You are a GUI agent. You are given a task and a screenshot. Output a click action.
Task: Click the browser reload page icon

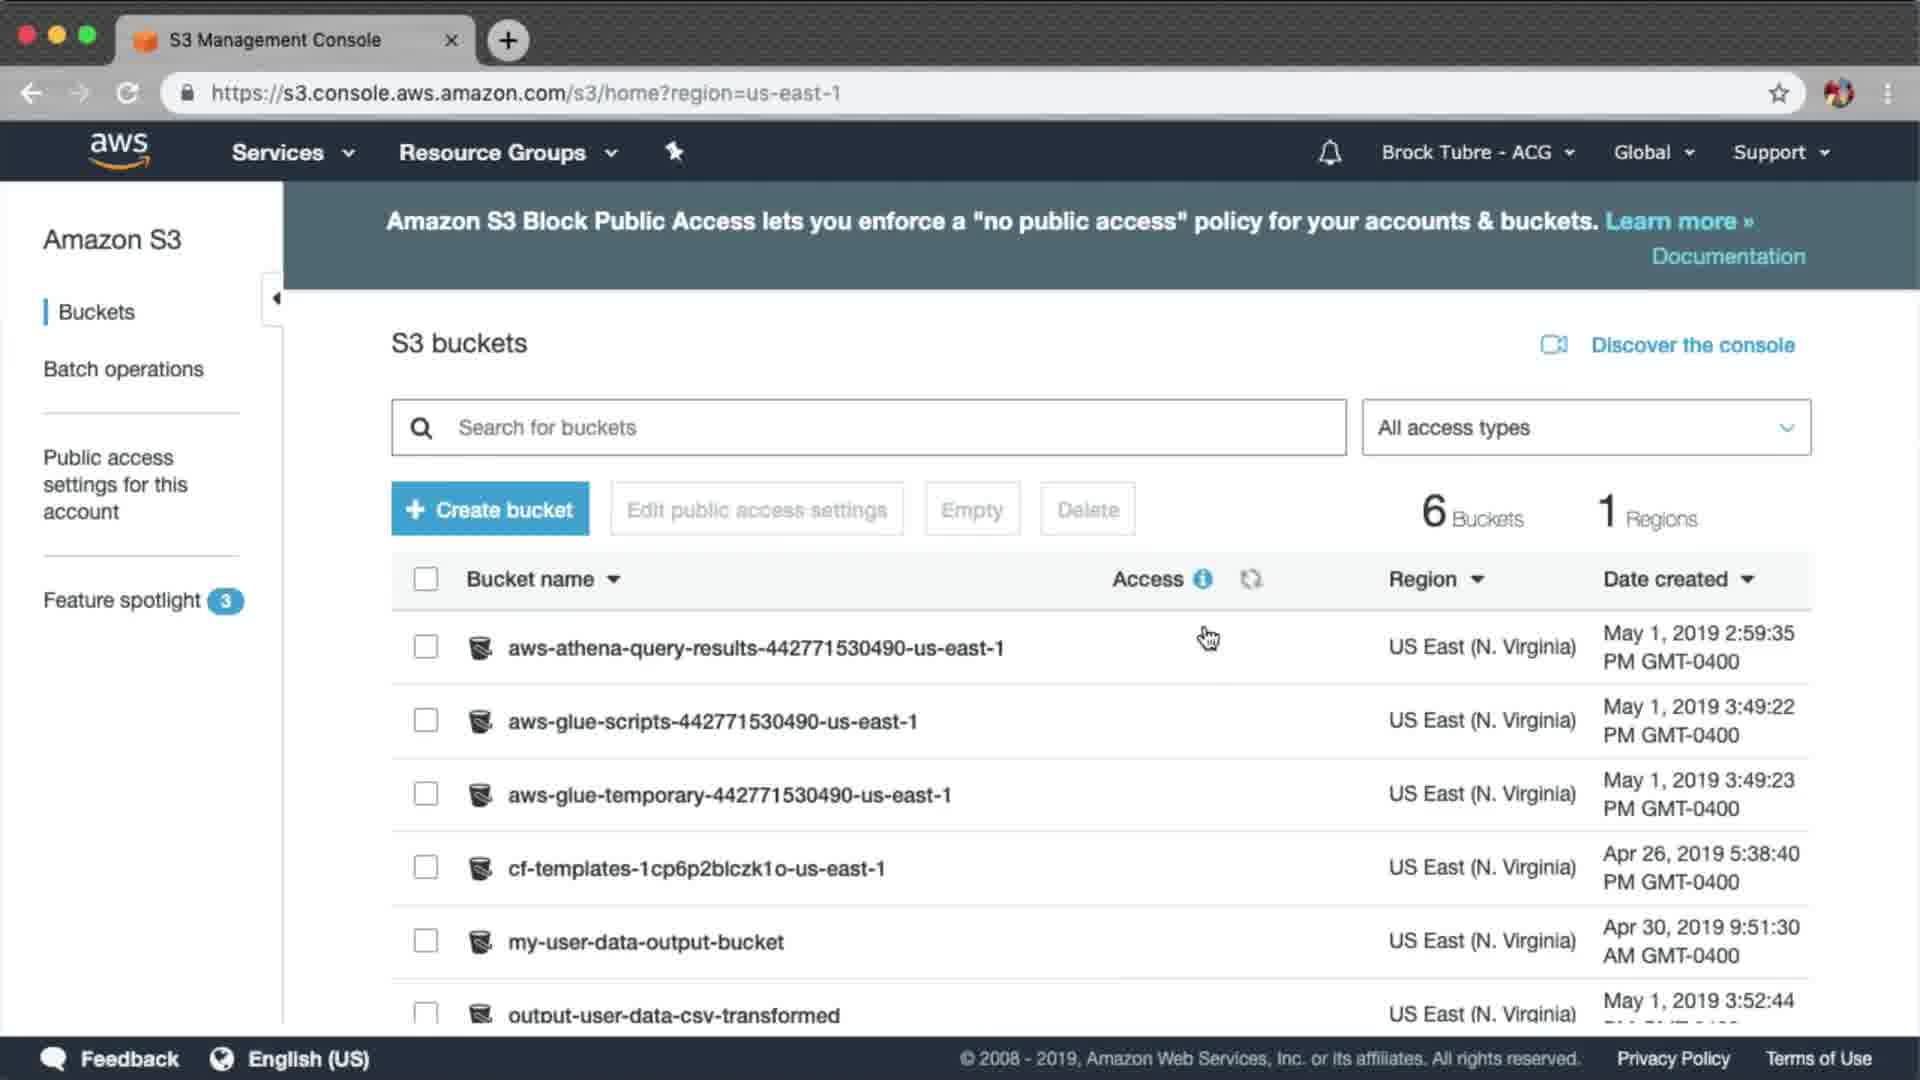click(127, 93)
